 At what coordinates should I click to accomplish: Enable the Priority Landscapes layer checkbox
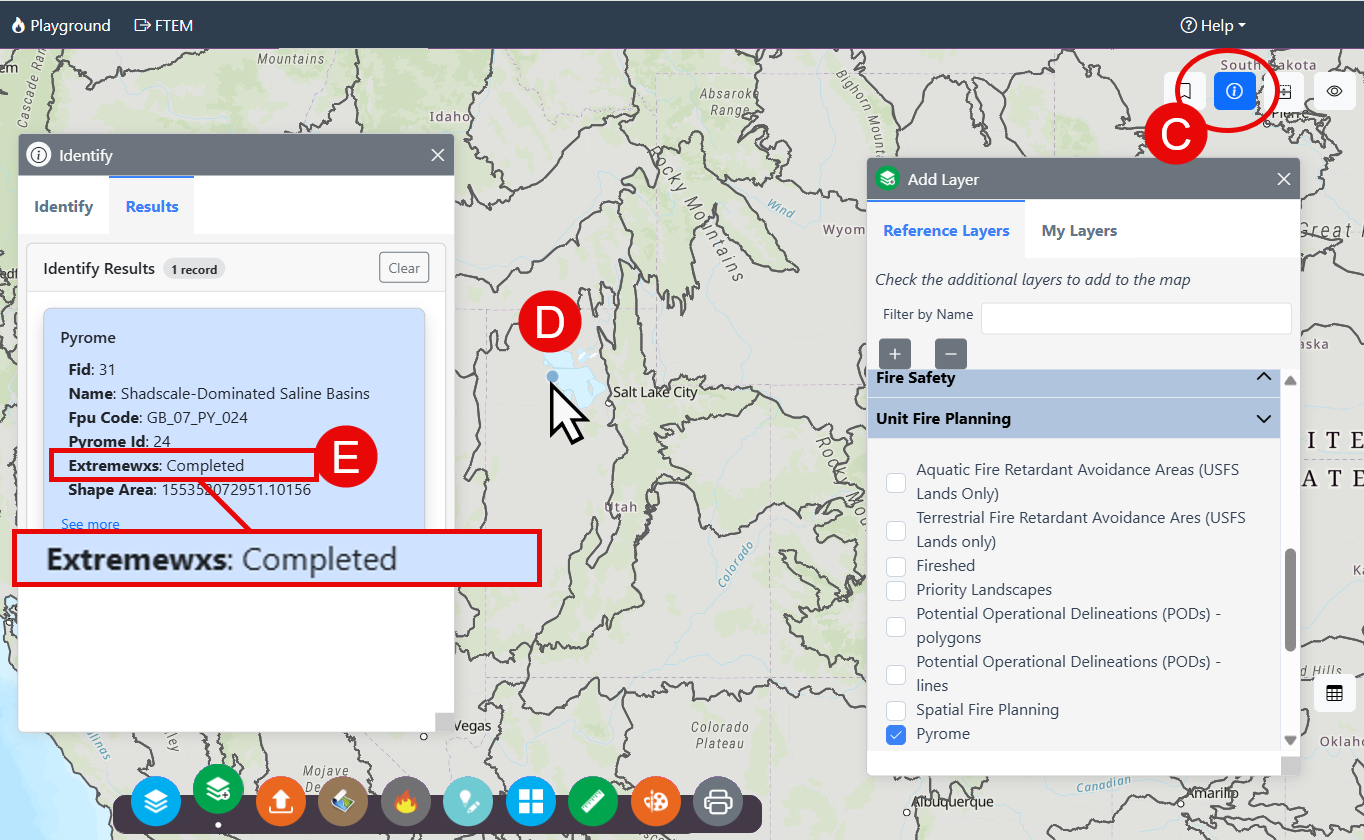896,590
